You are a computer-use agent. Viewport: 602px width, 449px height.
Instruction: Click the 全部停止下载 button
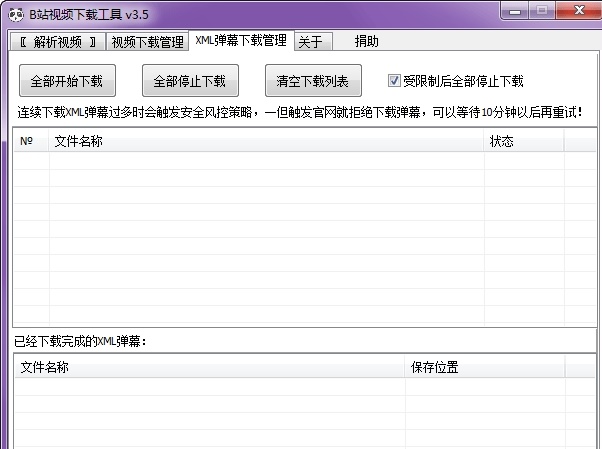[190, 81]
